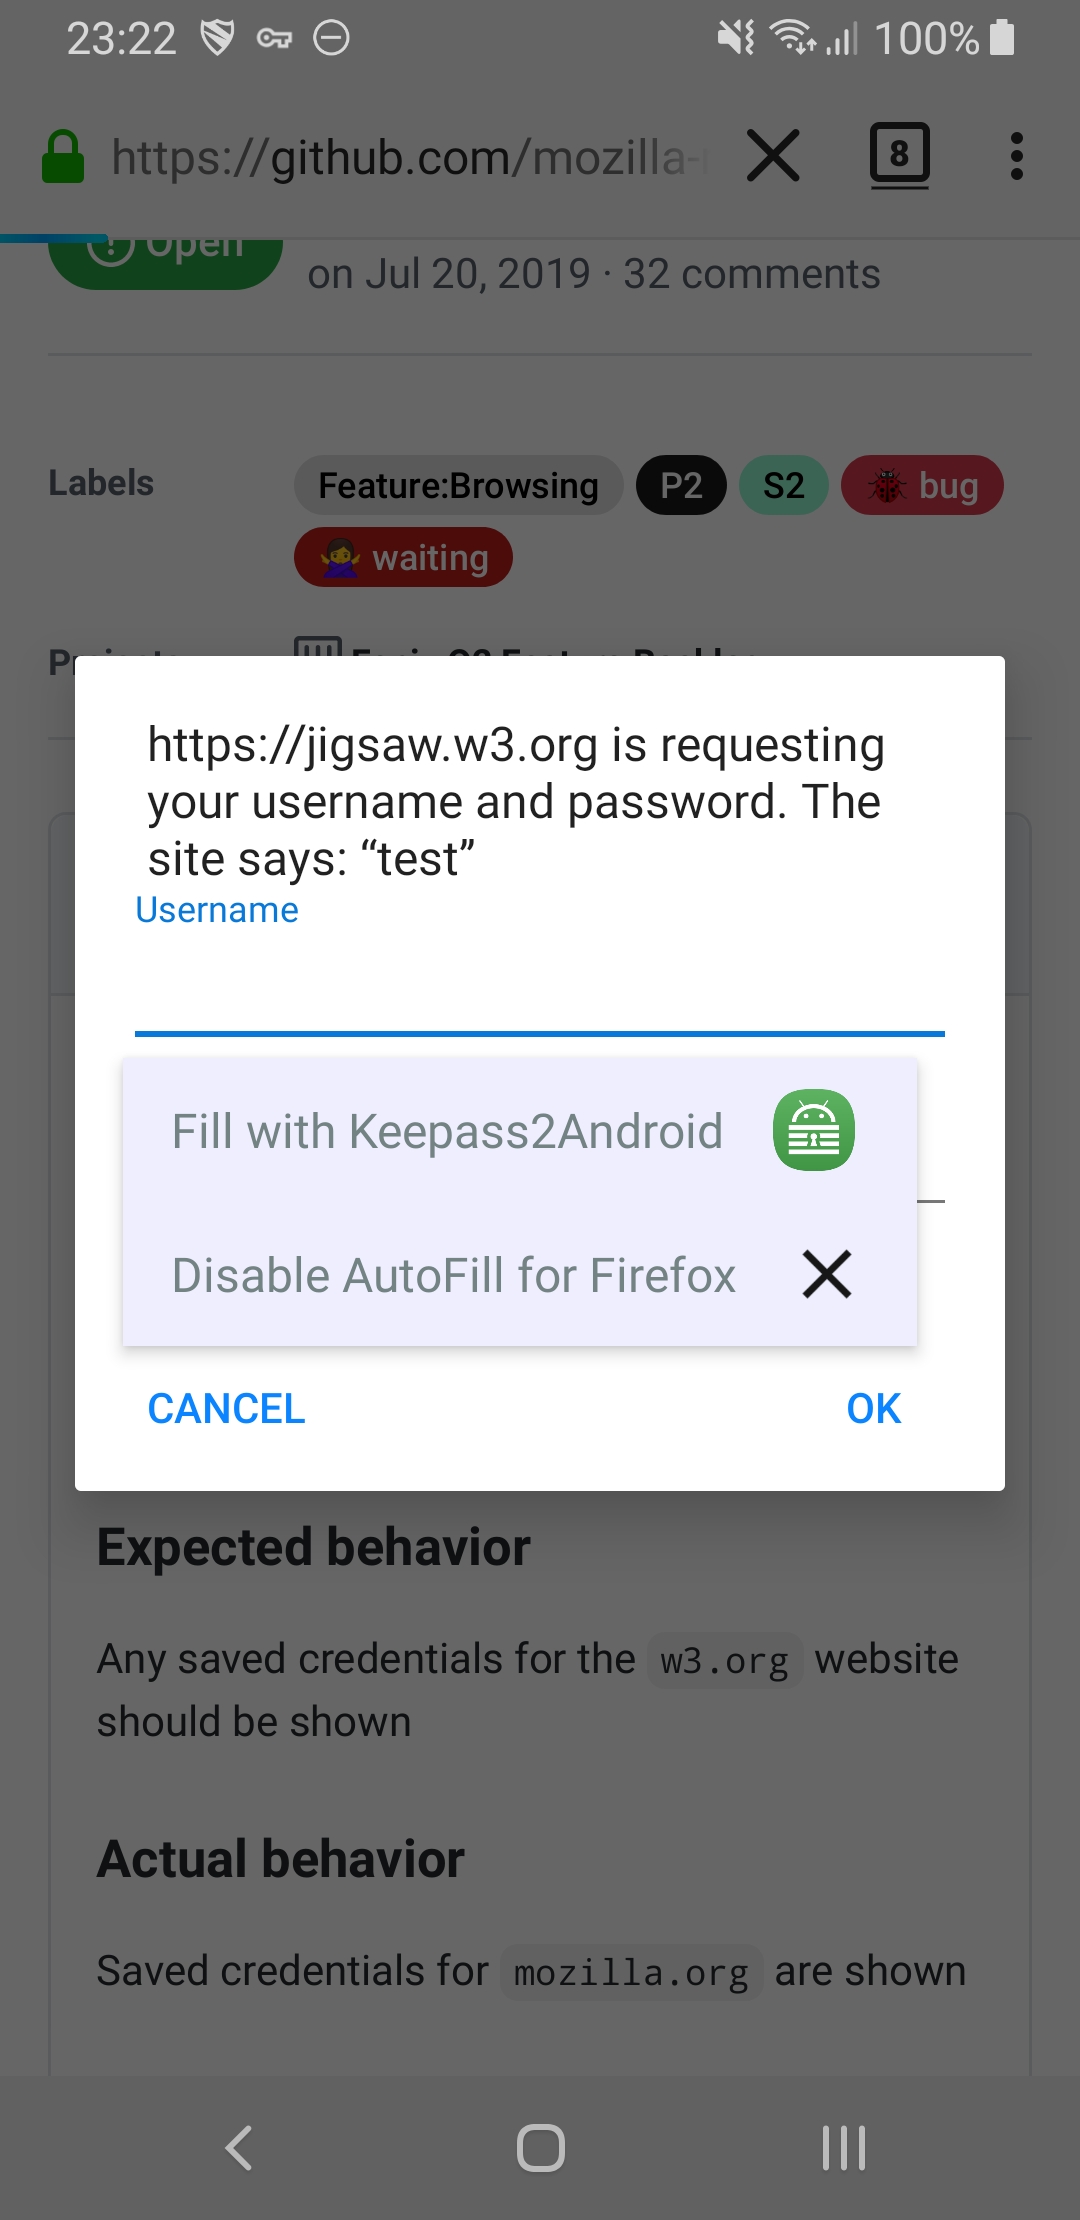Screen dimensions: 1080x2220
Task: Tap the green S2 label
Action: 783,486
